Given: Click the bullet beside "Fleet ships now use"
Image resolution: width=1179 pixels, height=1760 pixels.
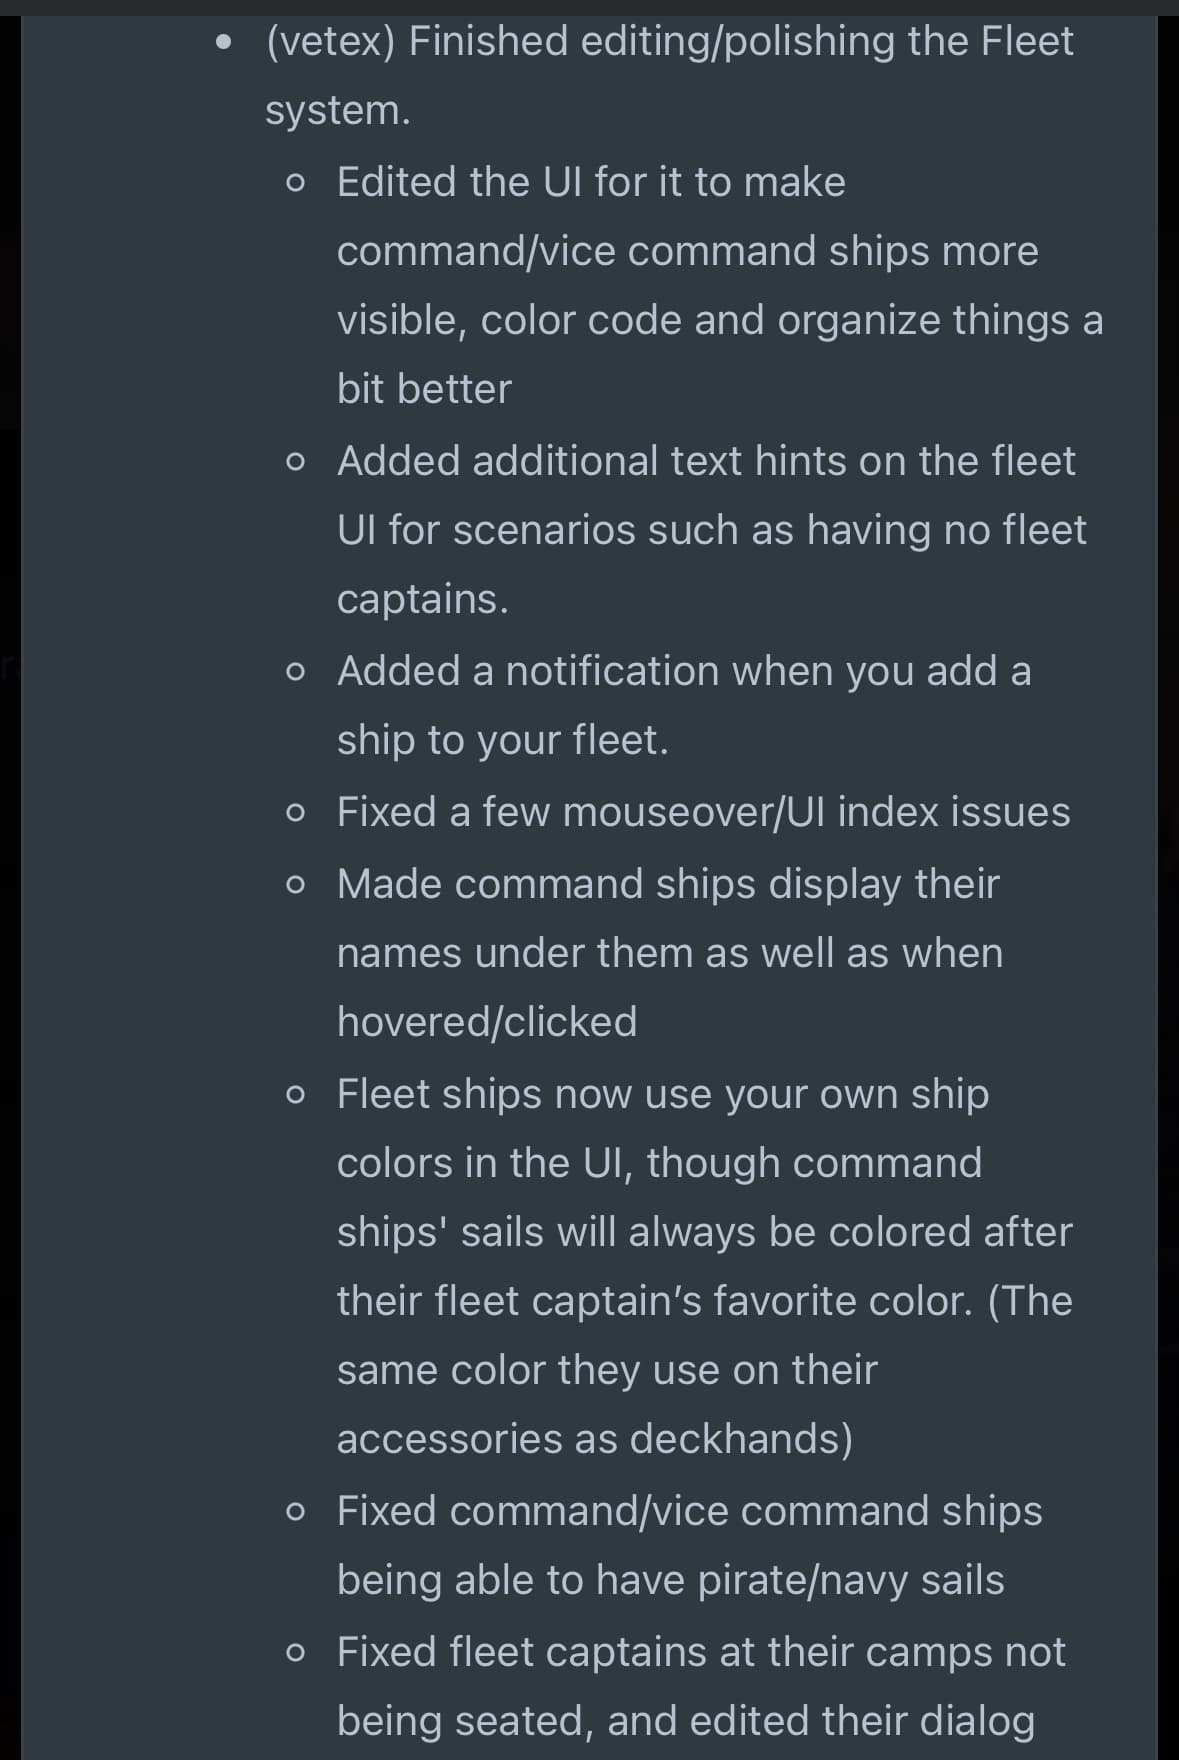Looking at the screenshot, I should [294, 1096].
